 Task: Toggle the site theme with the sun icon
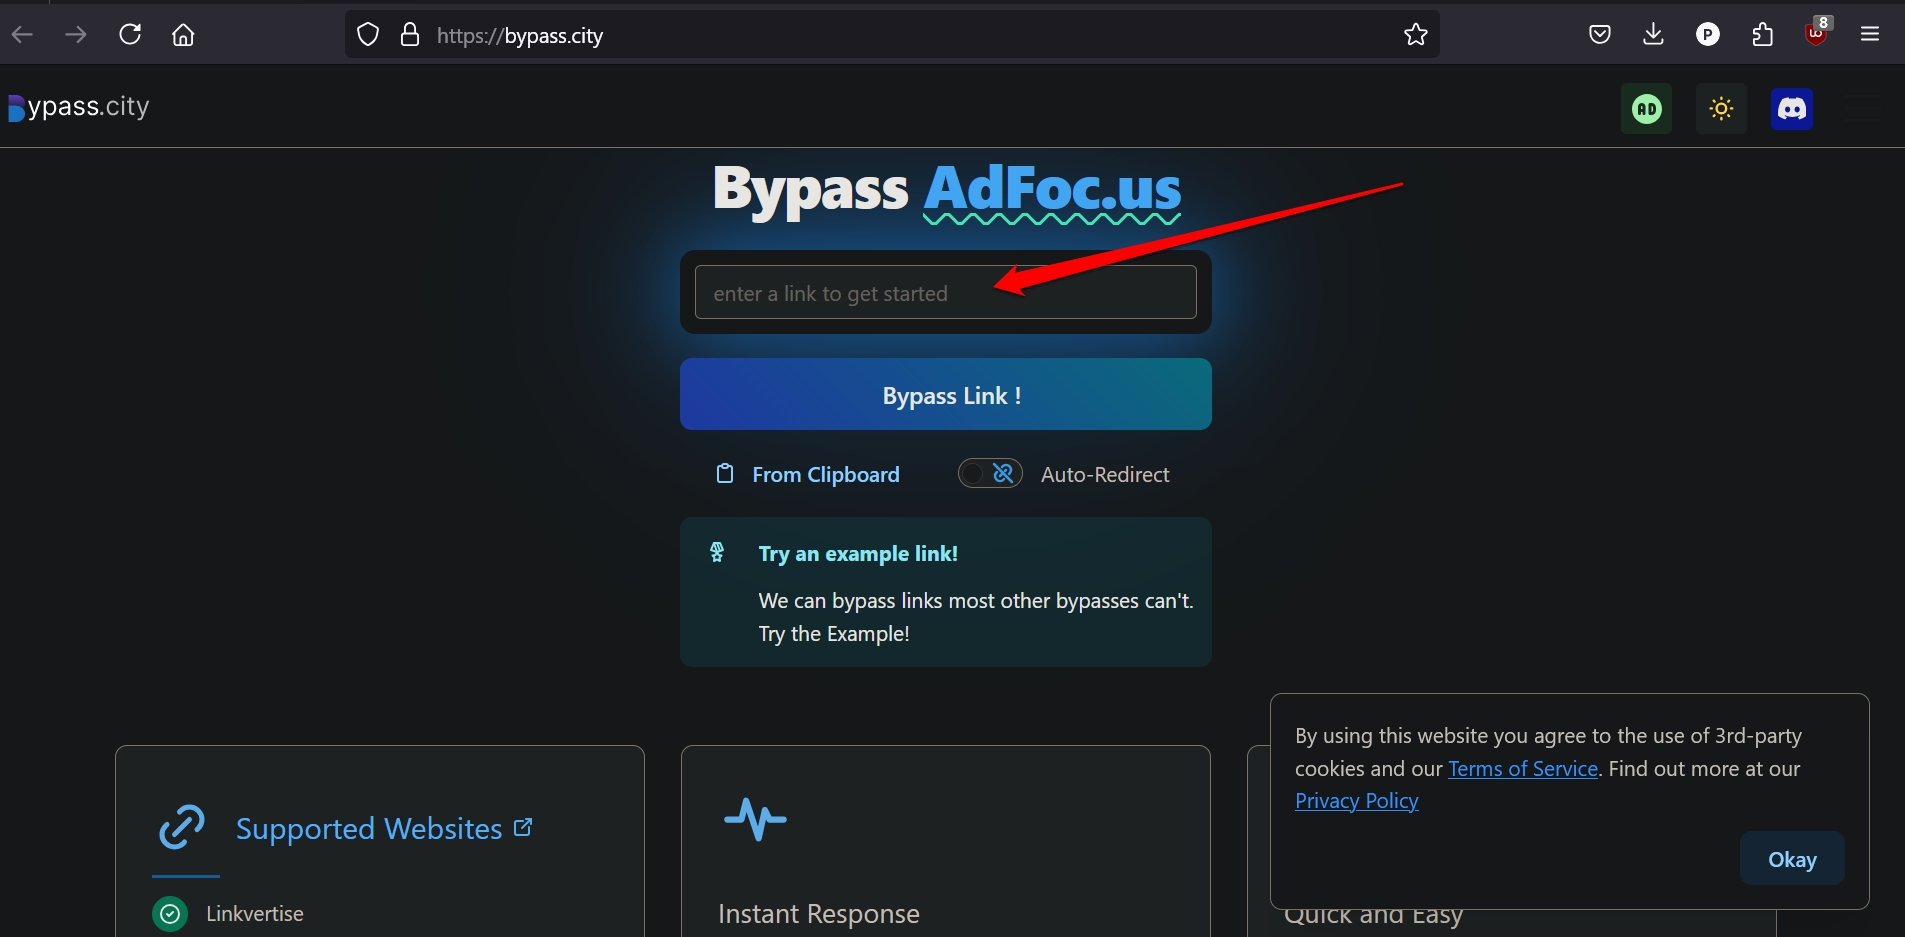(1720, 109)
